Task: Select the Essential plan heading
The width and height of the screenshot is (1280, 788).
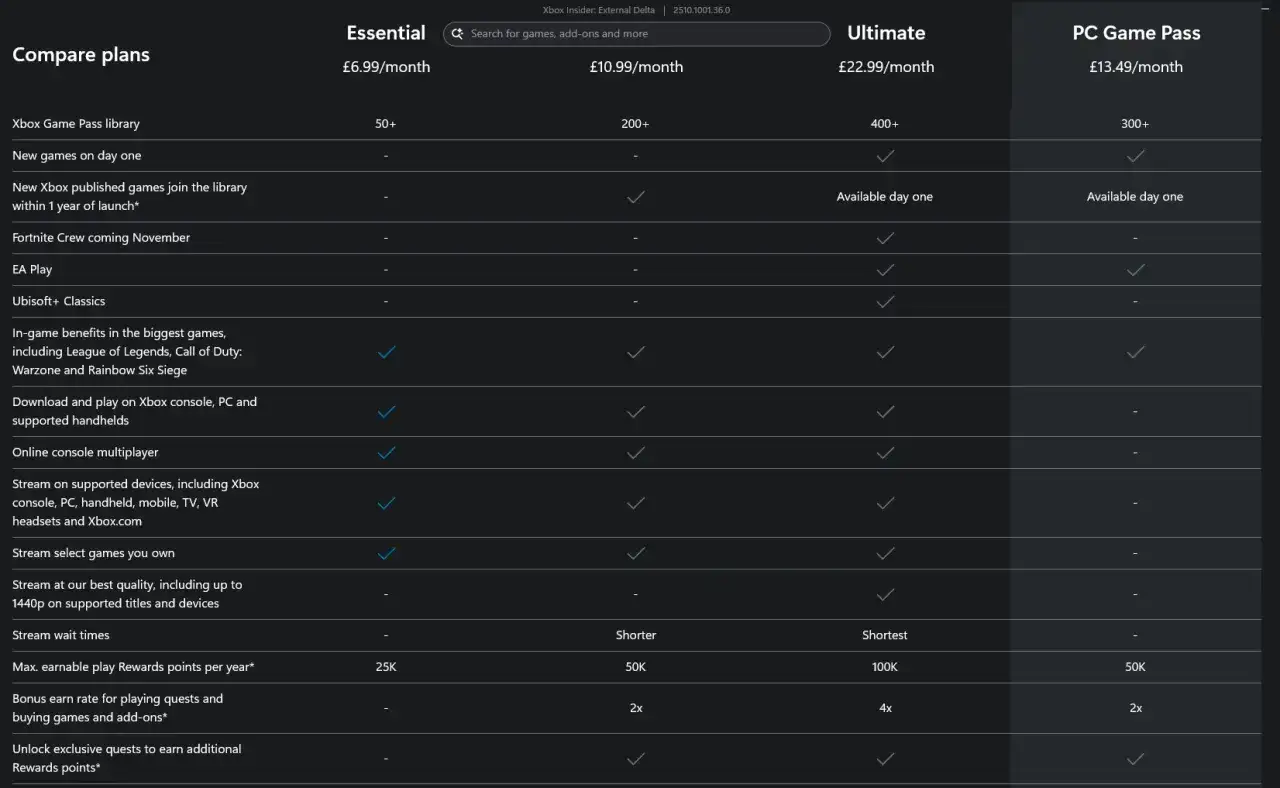Action: coord(386,33)
